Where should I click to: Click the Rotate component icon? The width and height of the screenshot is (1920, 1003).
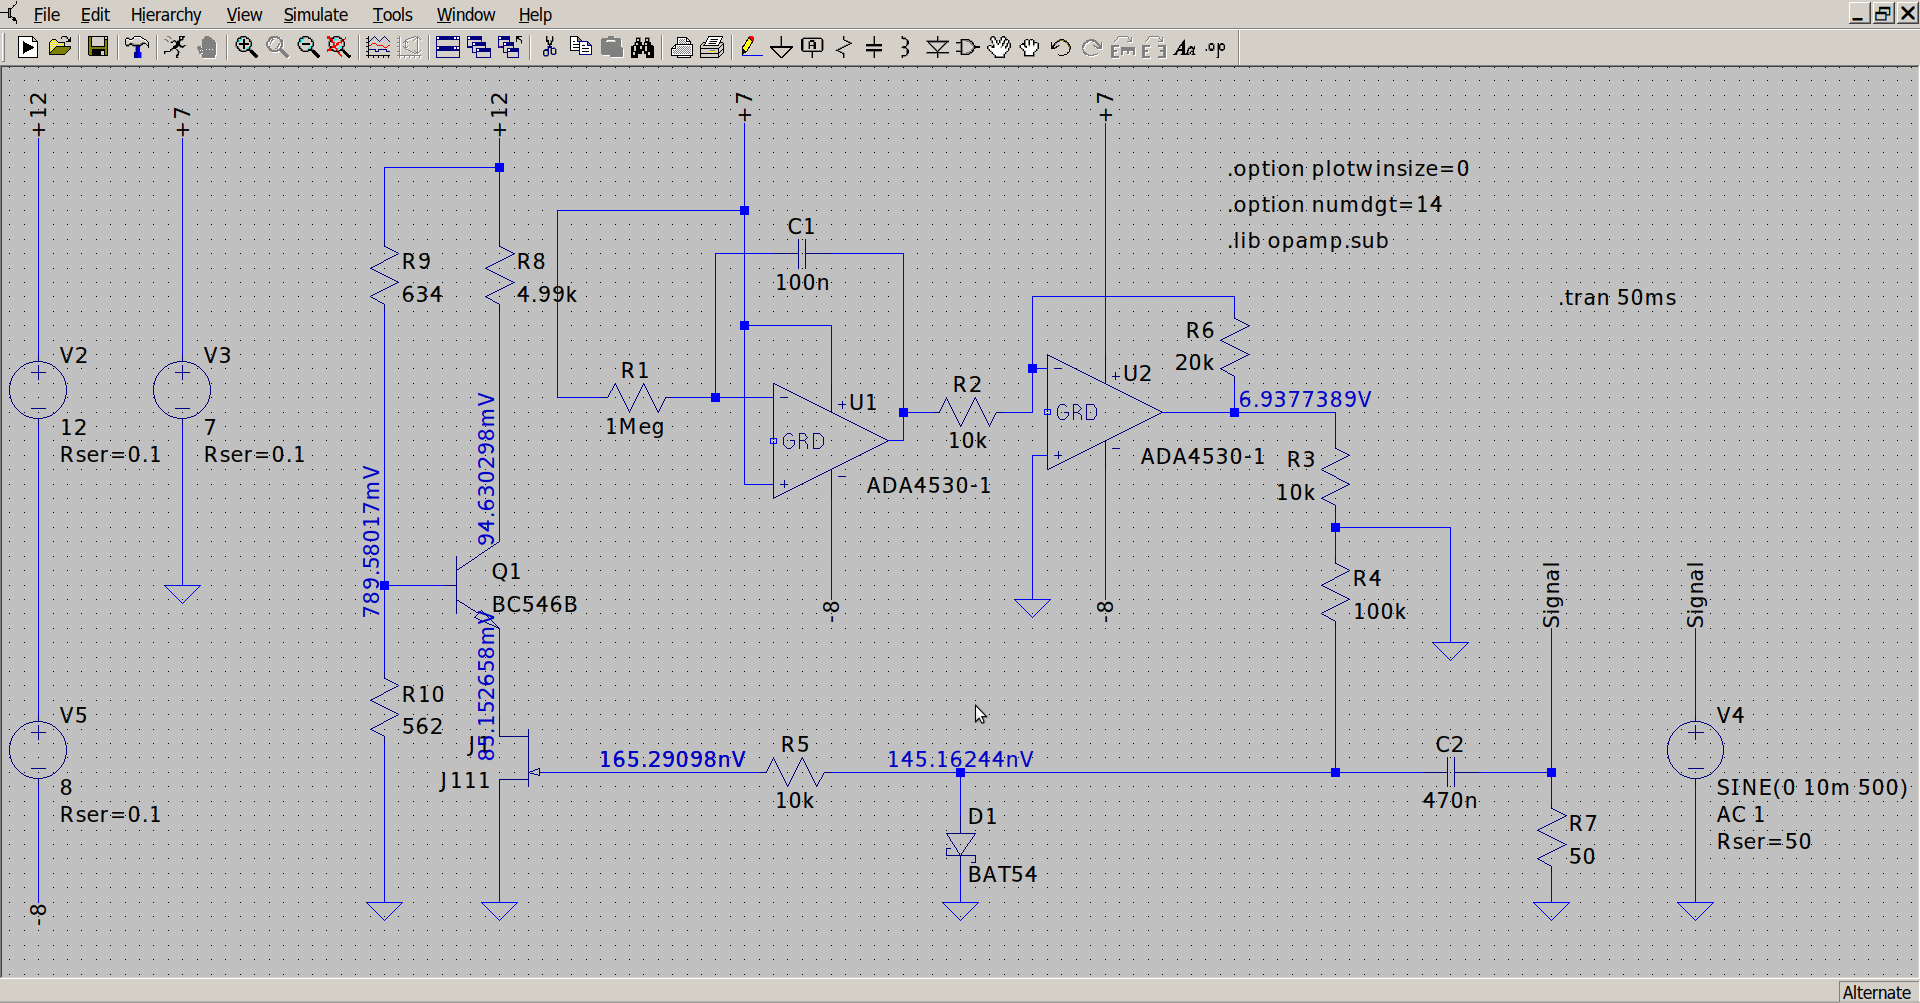coord(1123,47)
